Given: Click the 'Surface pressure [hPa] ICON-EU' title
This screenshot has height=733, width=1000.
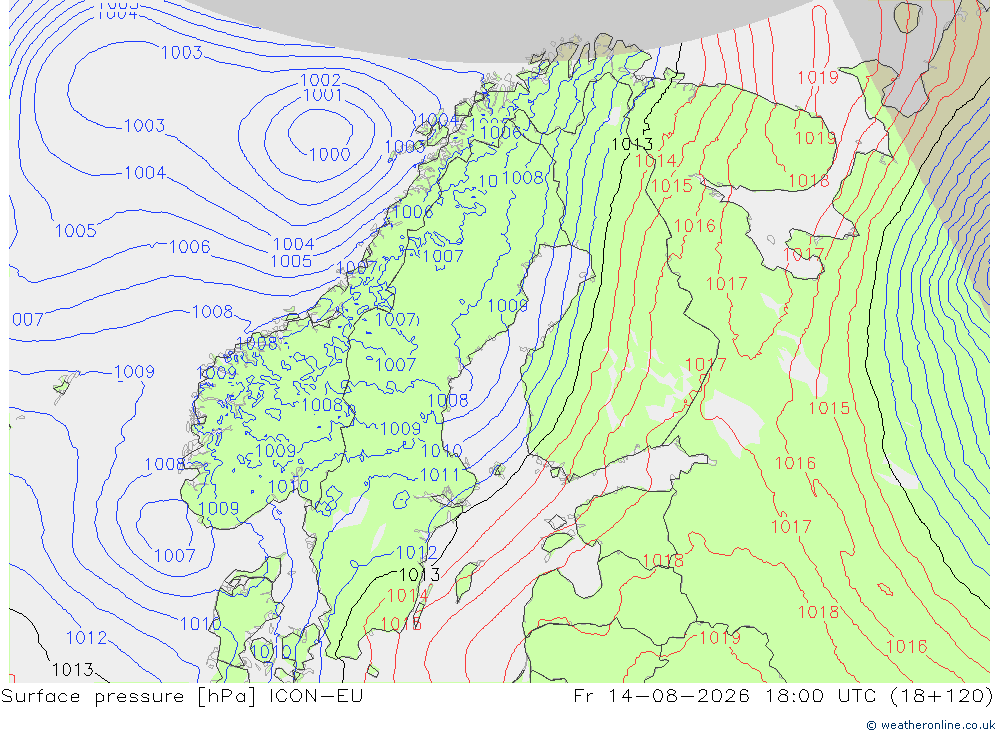Looking at the screenshot, I should [182, 696].
